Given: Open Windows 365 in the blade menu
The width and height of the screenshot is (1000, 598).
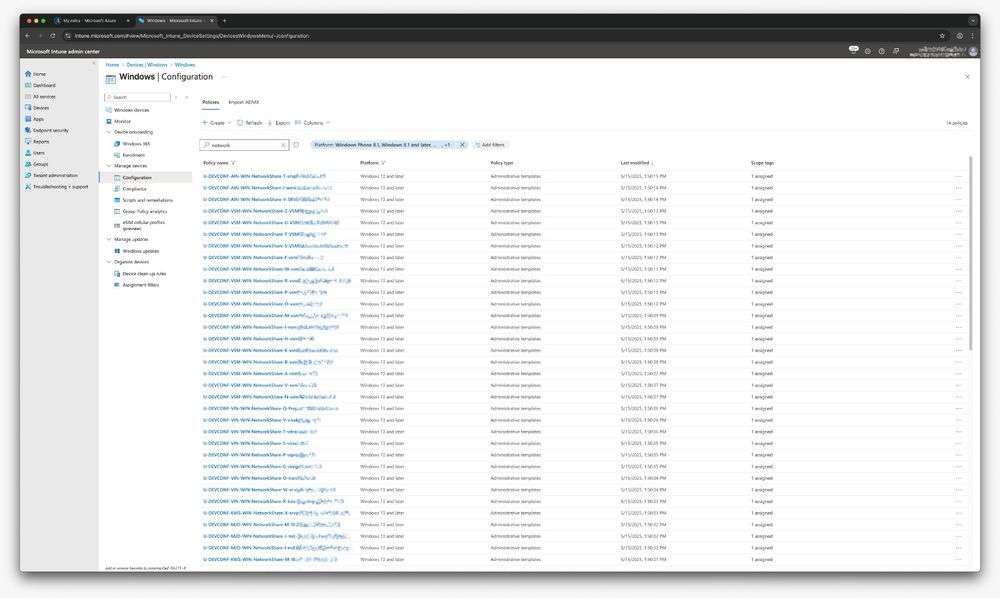Looking at the screenshot, I should click(132, 143).
